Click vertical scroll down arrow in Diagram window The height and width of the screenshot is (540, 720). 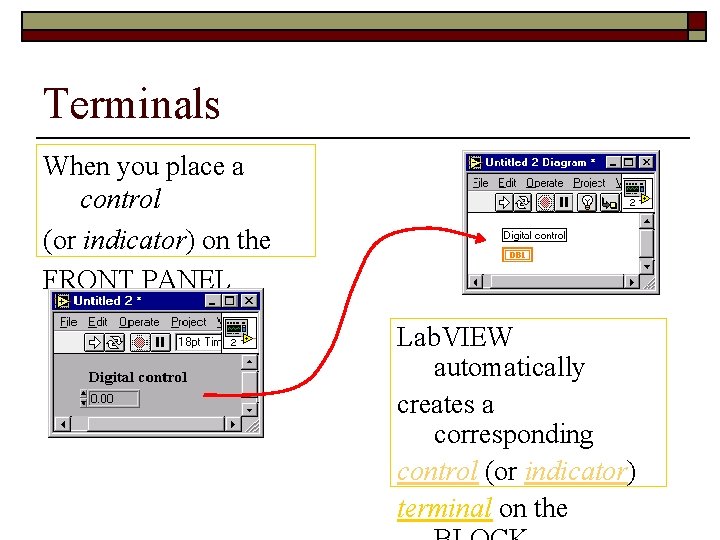click(647, 266)
